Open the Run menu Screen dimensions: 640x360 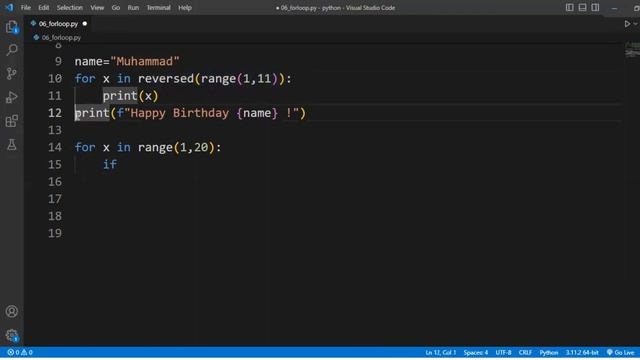pyautogui.click(x=133, y=8)
